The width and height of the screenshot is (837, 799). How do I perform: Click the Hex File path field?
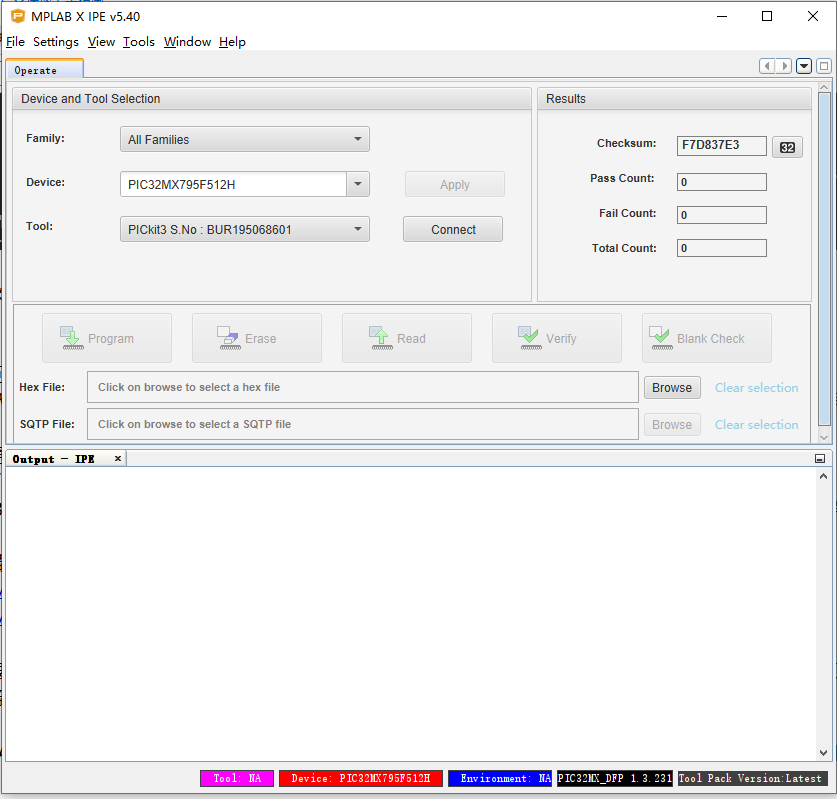pyautogui.click(x=362, y=387)
